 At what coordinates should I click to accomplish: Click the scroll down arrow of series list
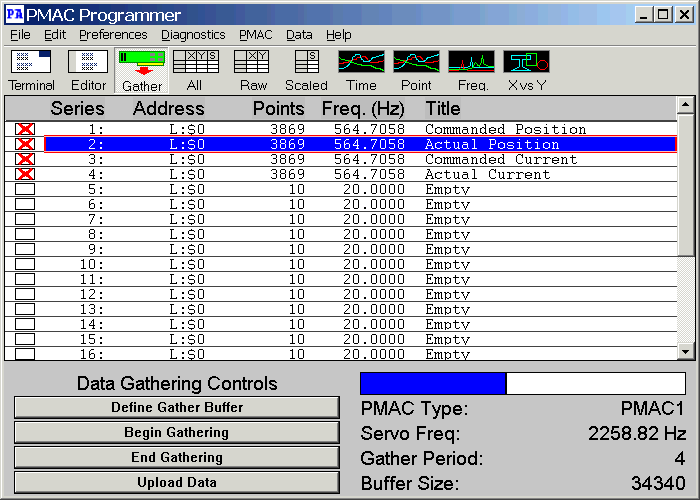click(x=685, y=351)
